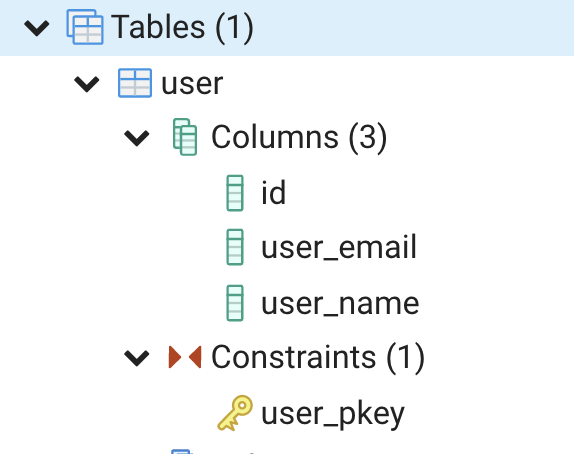Click the yellow primary key icon
This screenshot has width=574, height=454.
[235, 413]
